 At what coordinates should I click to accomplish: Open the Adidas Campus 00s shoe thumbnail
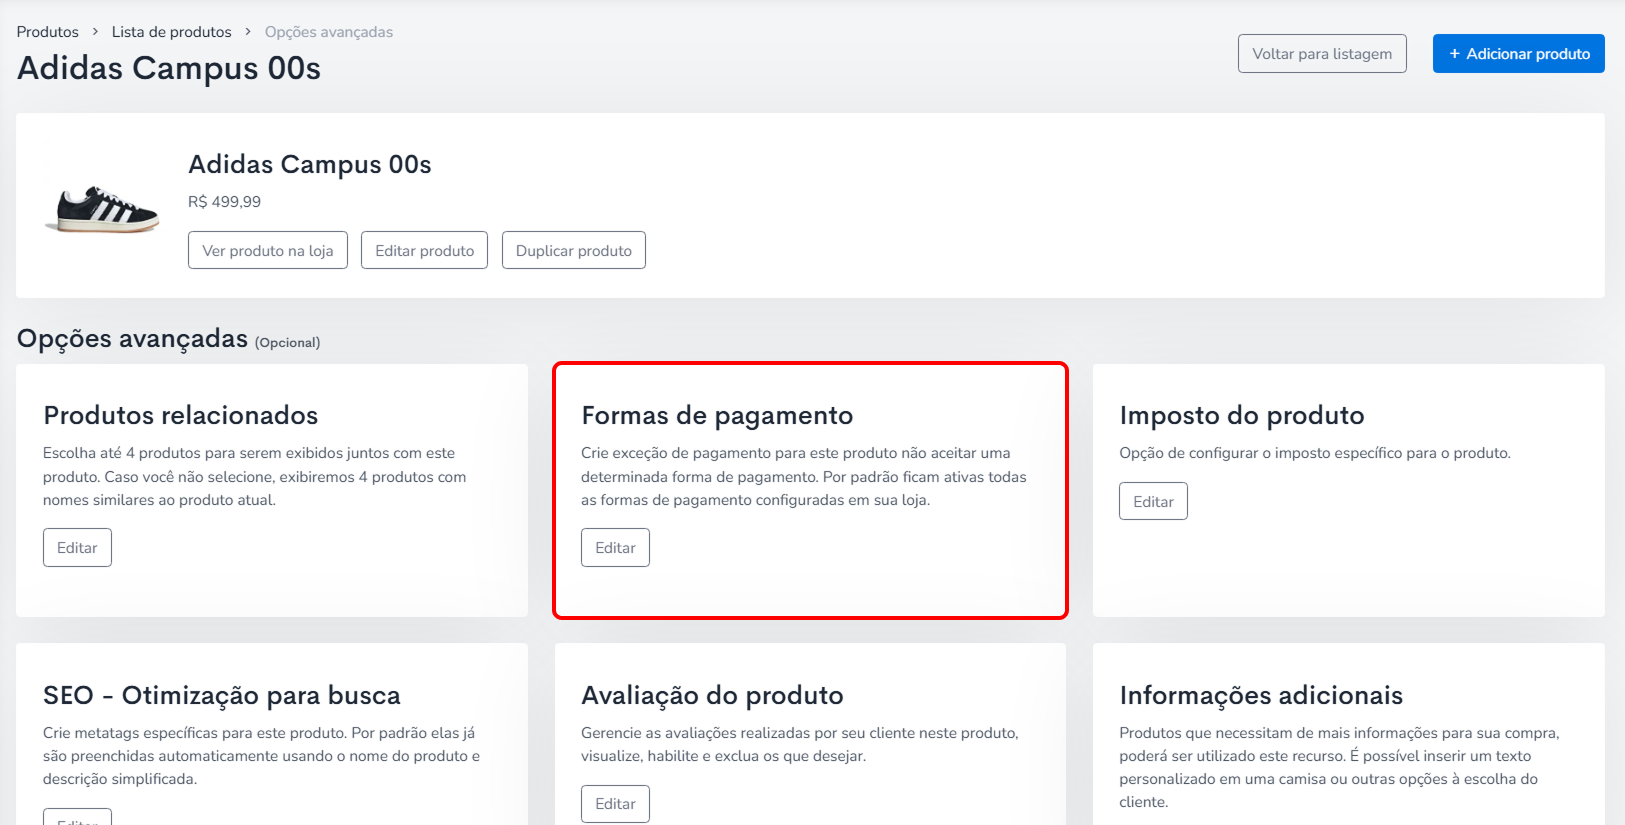(102, 209)
